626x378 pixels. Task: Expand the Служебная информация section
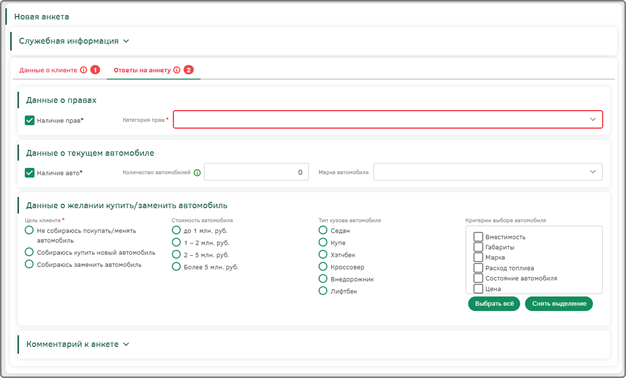point(74,41)
